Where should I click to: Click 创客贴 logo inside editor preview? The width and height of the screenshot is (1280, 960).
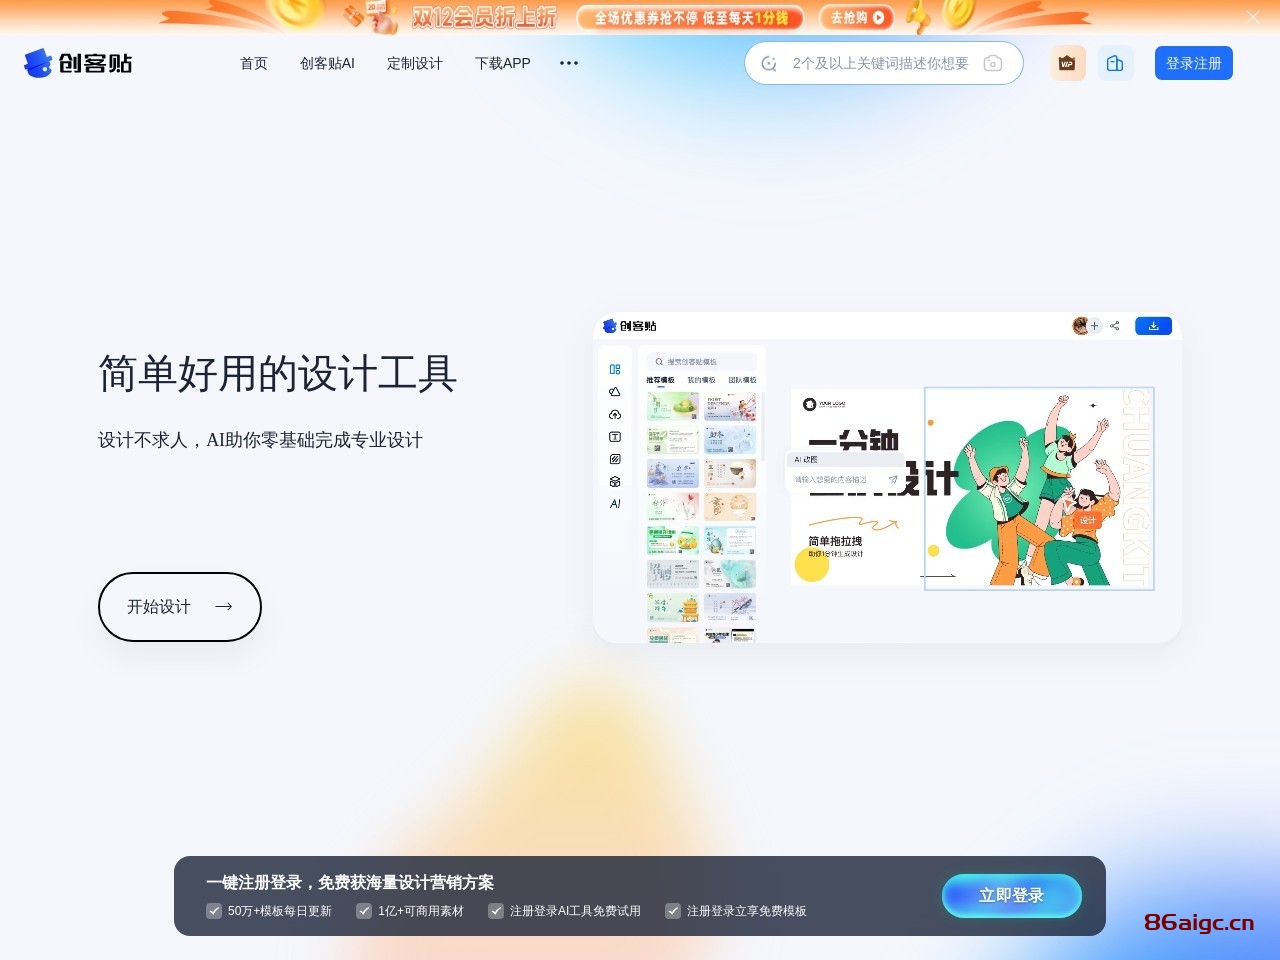pos(630,326)
